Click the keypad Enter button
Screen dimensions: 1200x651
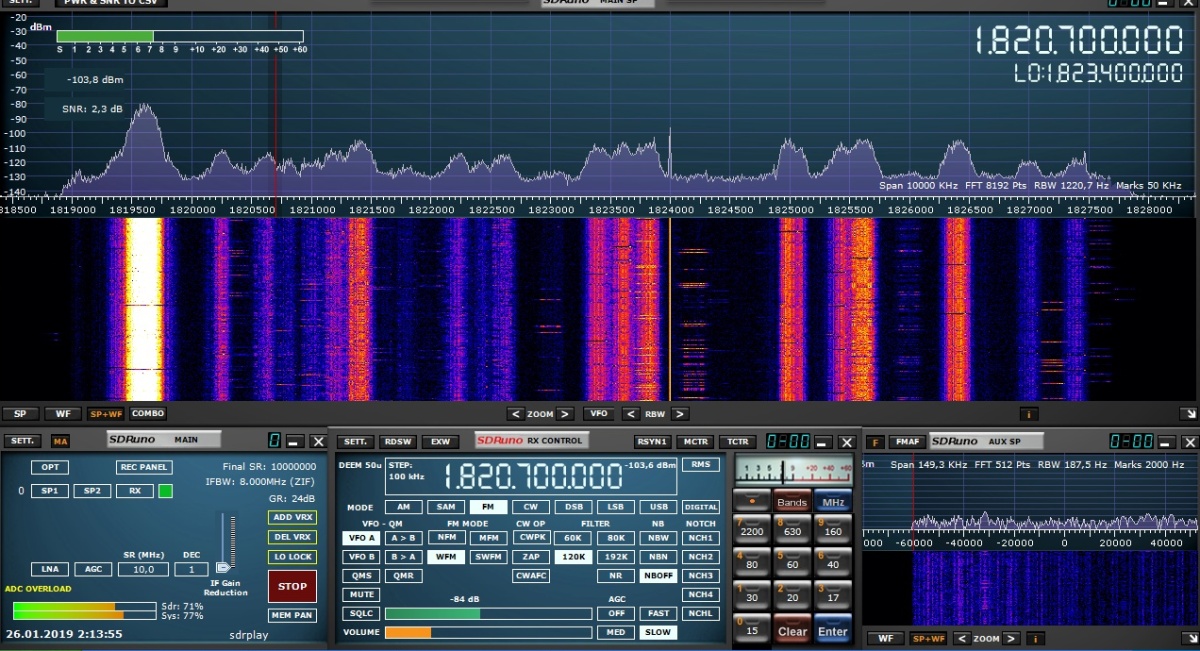click(832, 631)
